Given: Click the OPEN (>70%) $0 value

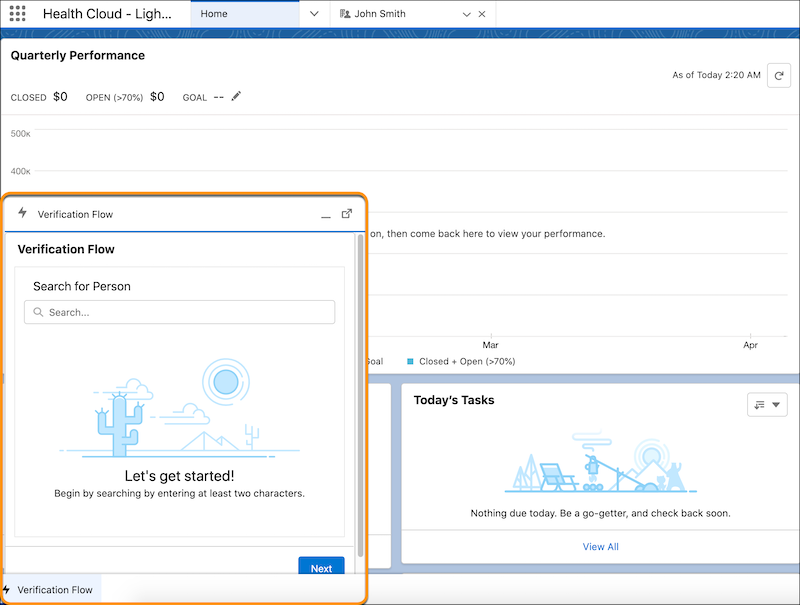Looking at the screenshot, I should pyautogui.click(x=157, y=96).
